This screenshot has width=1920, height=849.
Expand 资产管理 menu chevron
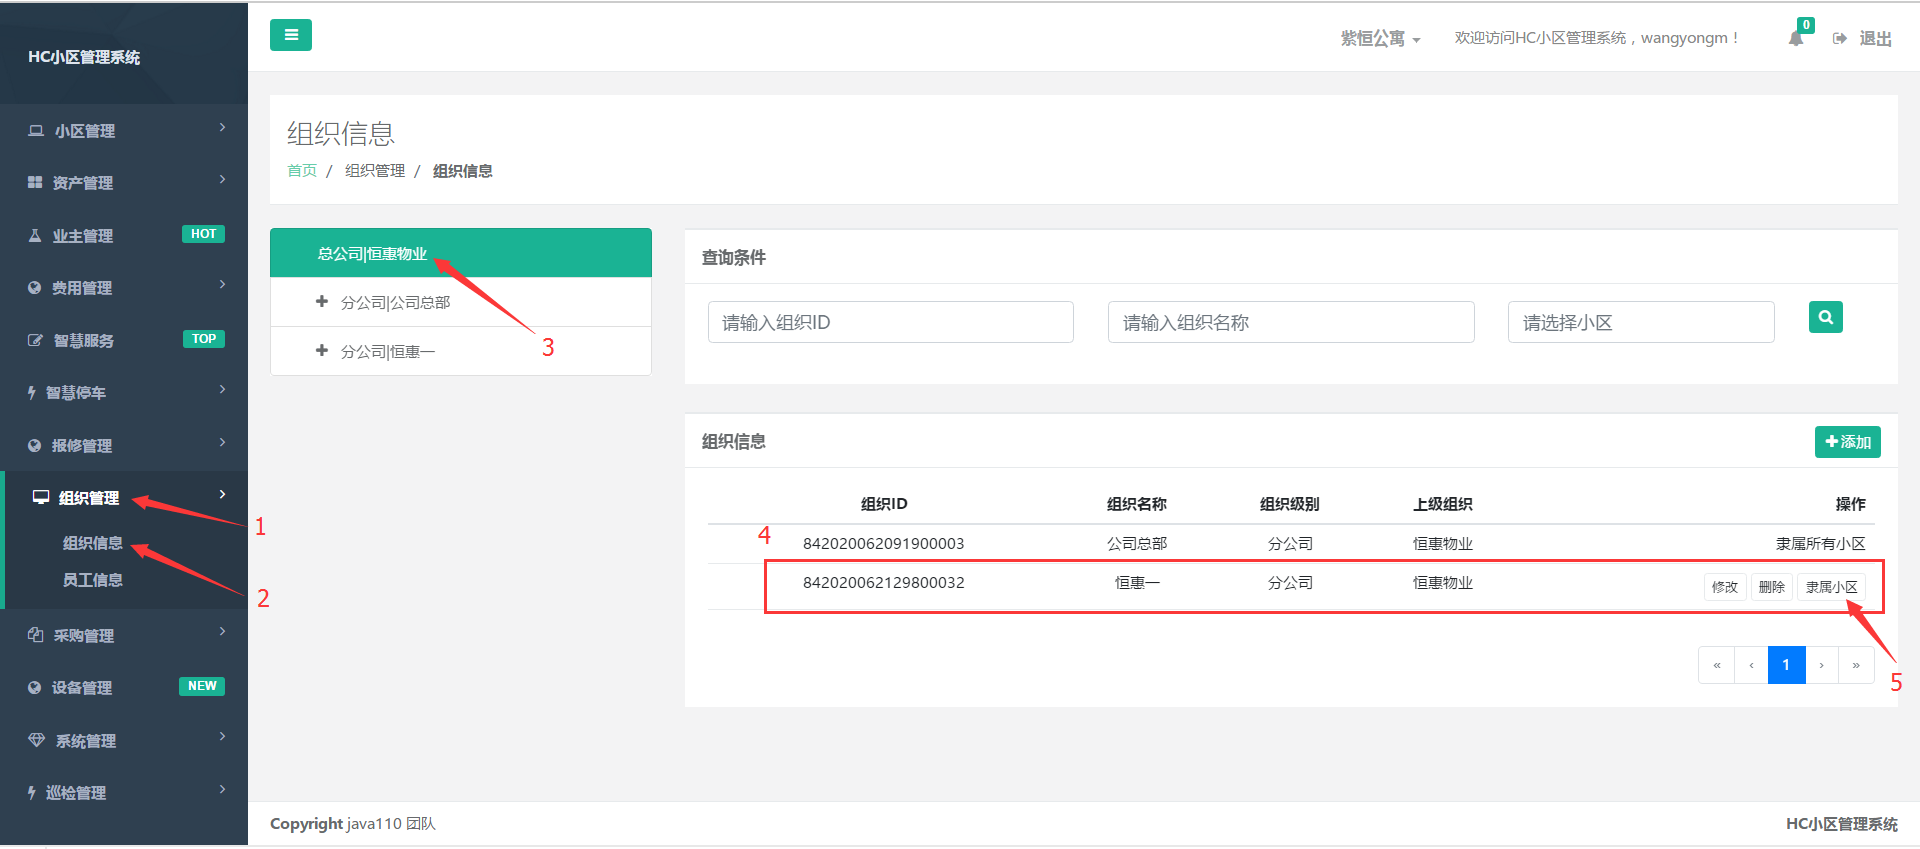[222, 180]
